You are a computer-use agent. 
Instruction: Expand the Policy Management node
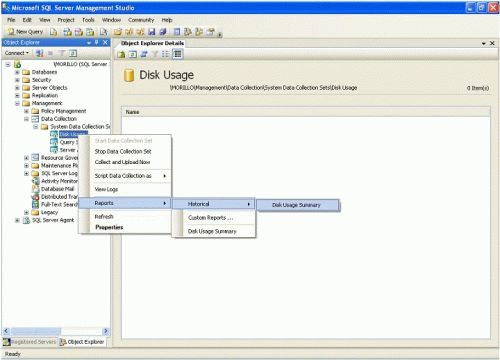click(x=26, y=111)
